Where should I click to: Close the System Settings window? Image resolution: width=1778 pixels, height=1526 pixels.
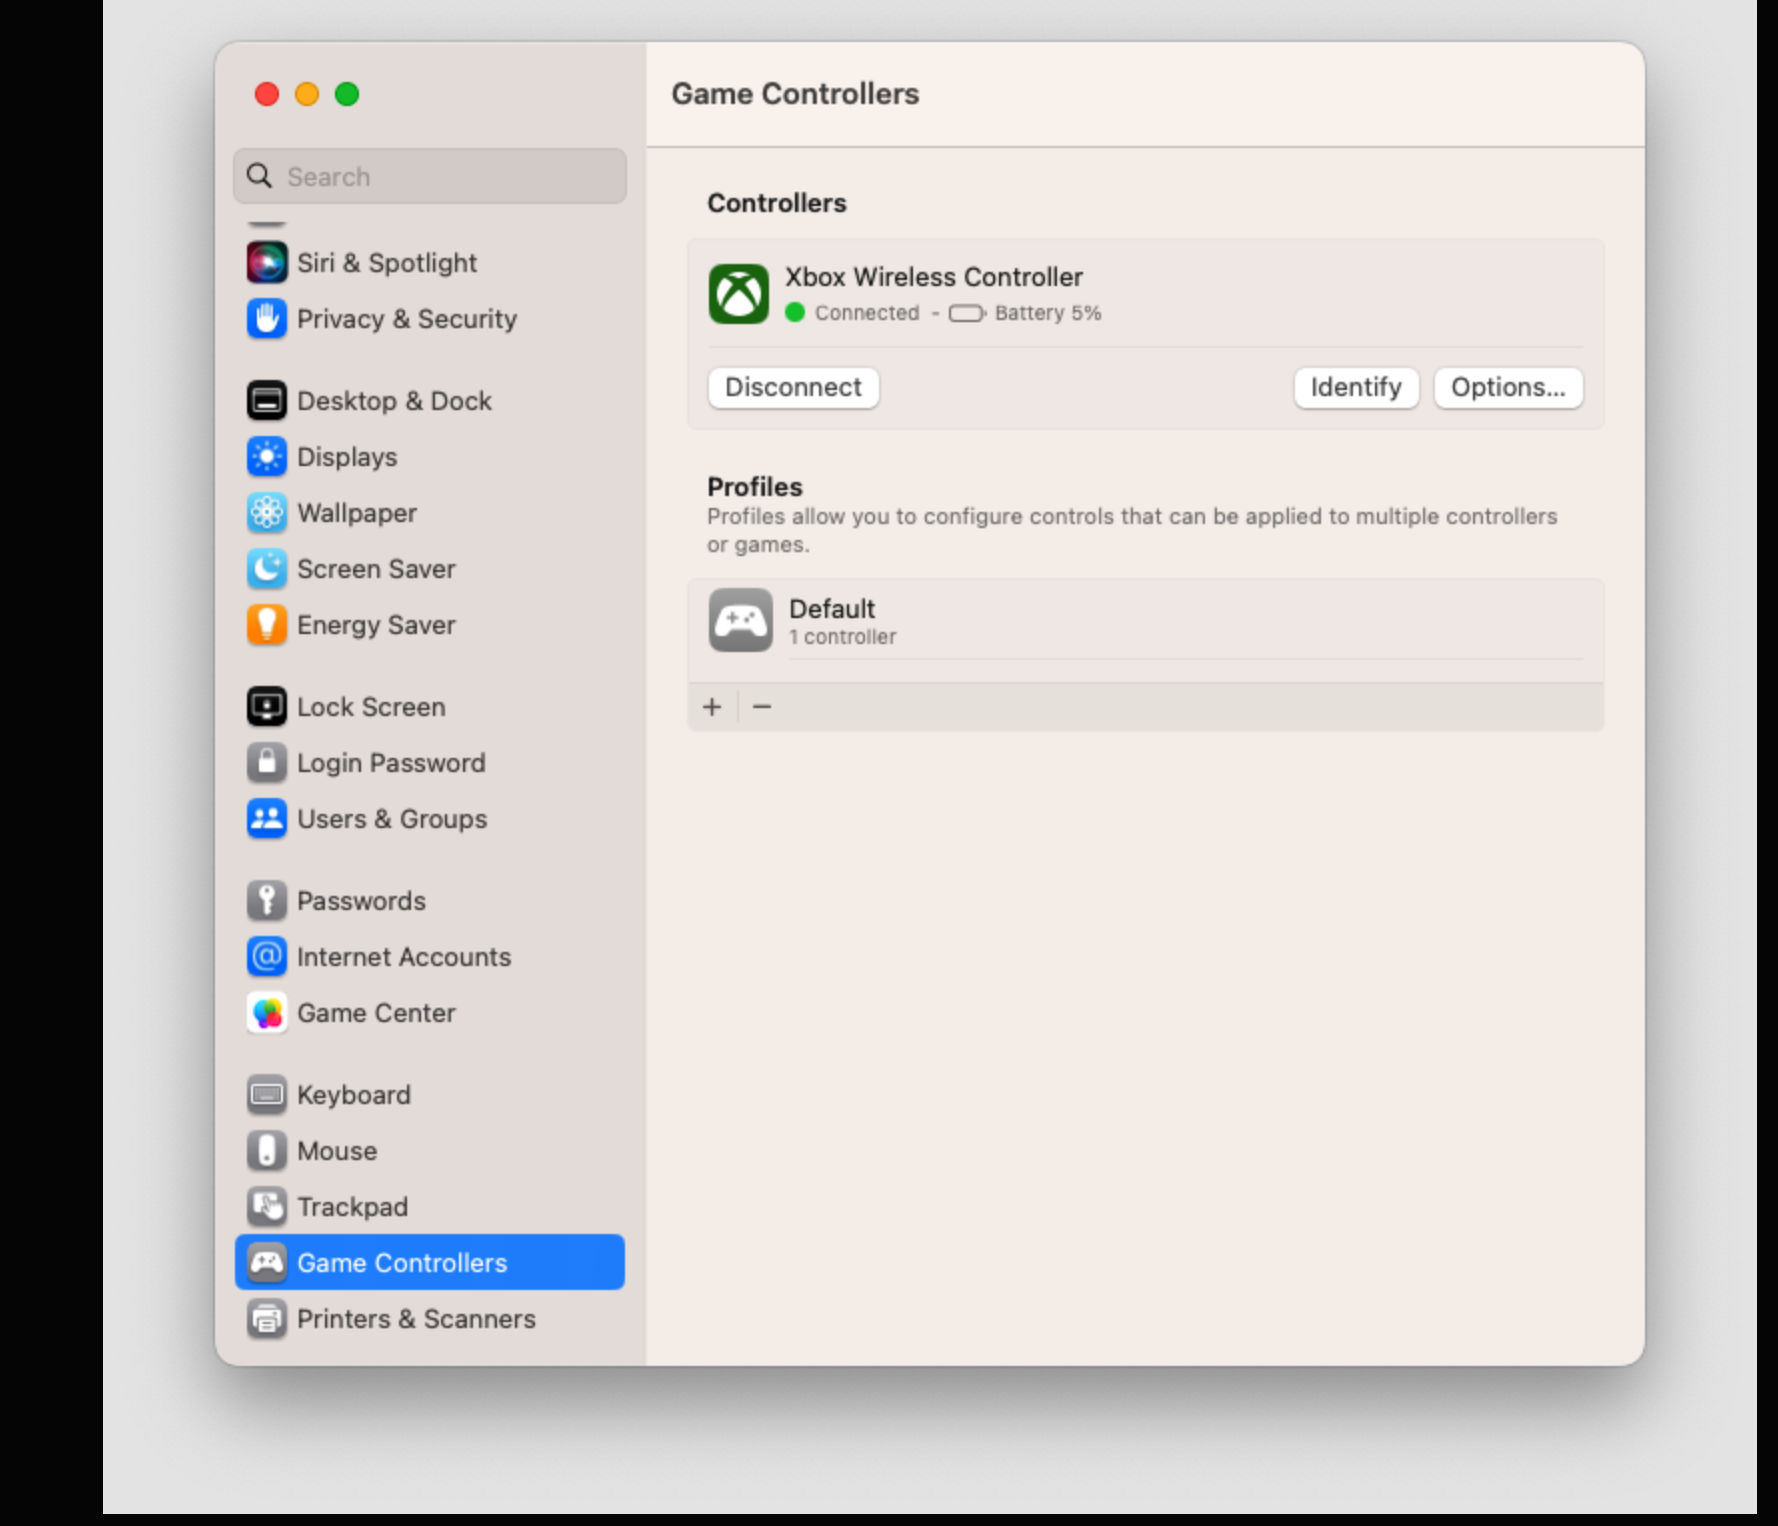click(x=267, y=94)
